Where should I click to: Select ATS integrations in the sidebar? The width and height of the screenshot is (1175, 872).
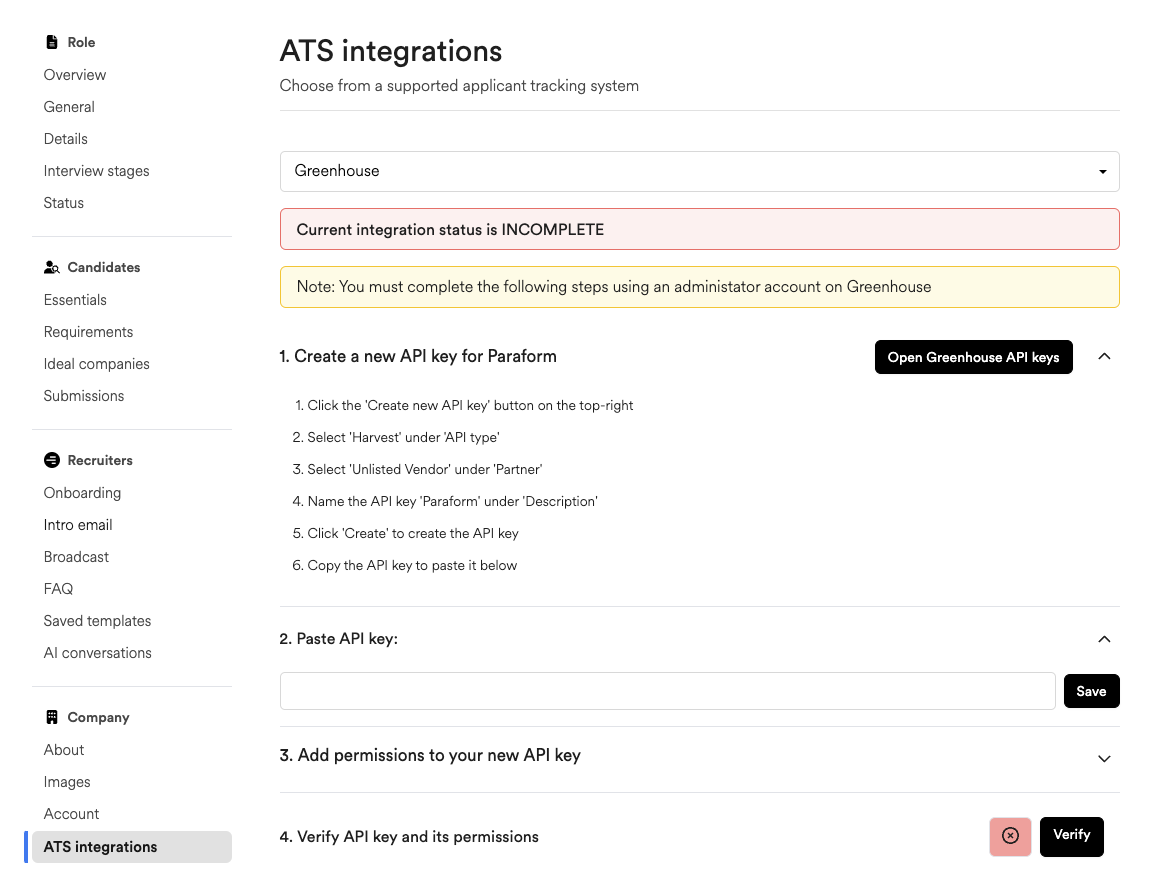pos(132,847)
